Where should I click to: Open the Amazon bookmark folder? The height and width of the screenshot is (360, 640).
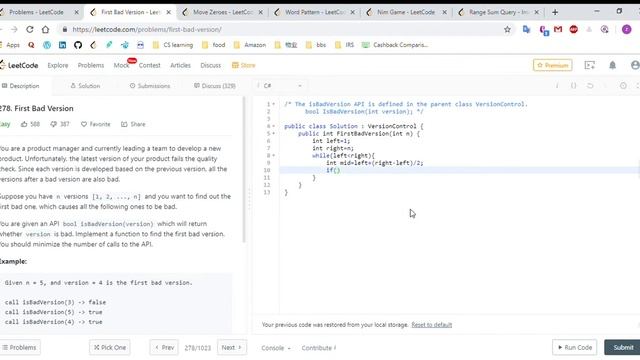250,45
